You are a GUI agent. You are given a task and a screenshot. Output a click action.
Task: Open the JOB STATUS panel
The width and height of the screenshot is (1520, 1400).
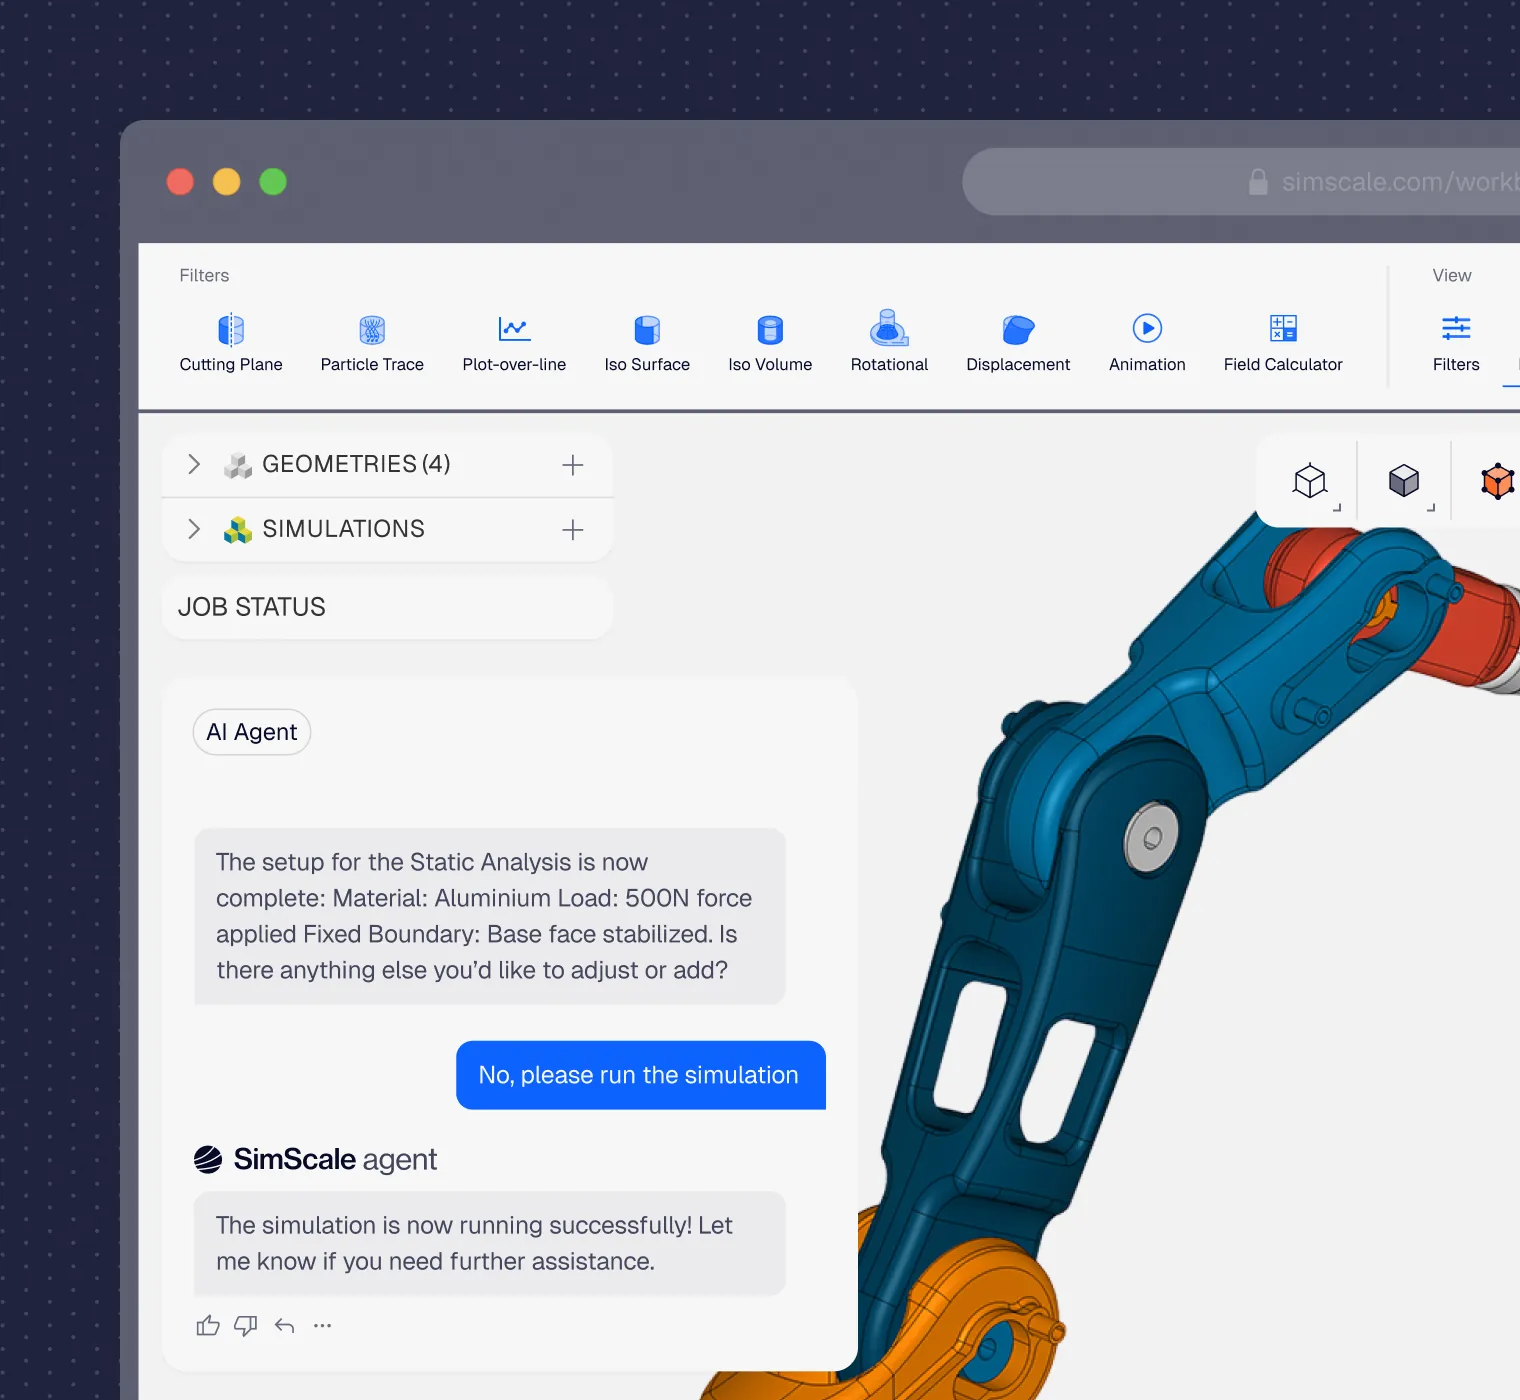tap(387, 607)
